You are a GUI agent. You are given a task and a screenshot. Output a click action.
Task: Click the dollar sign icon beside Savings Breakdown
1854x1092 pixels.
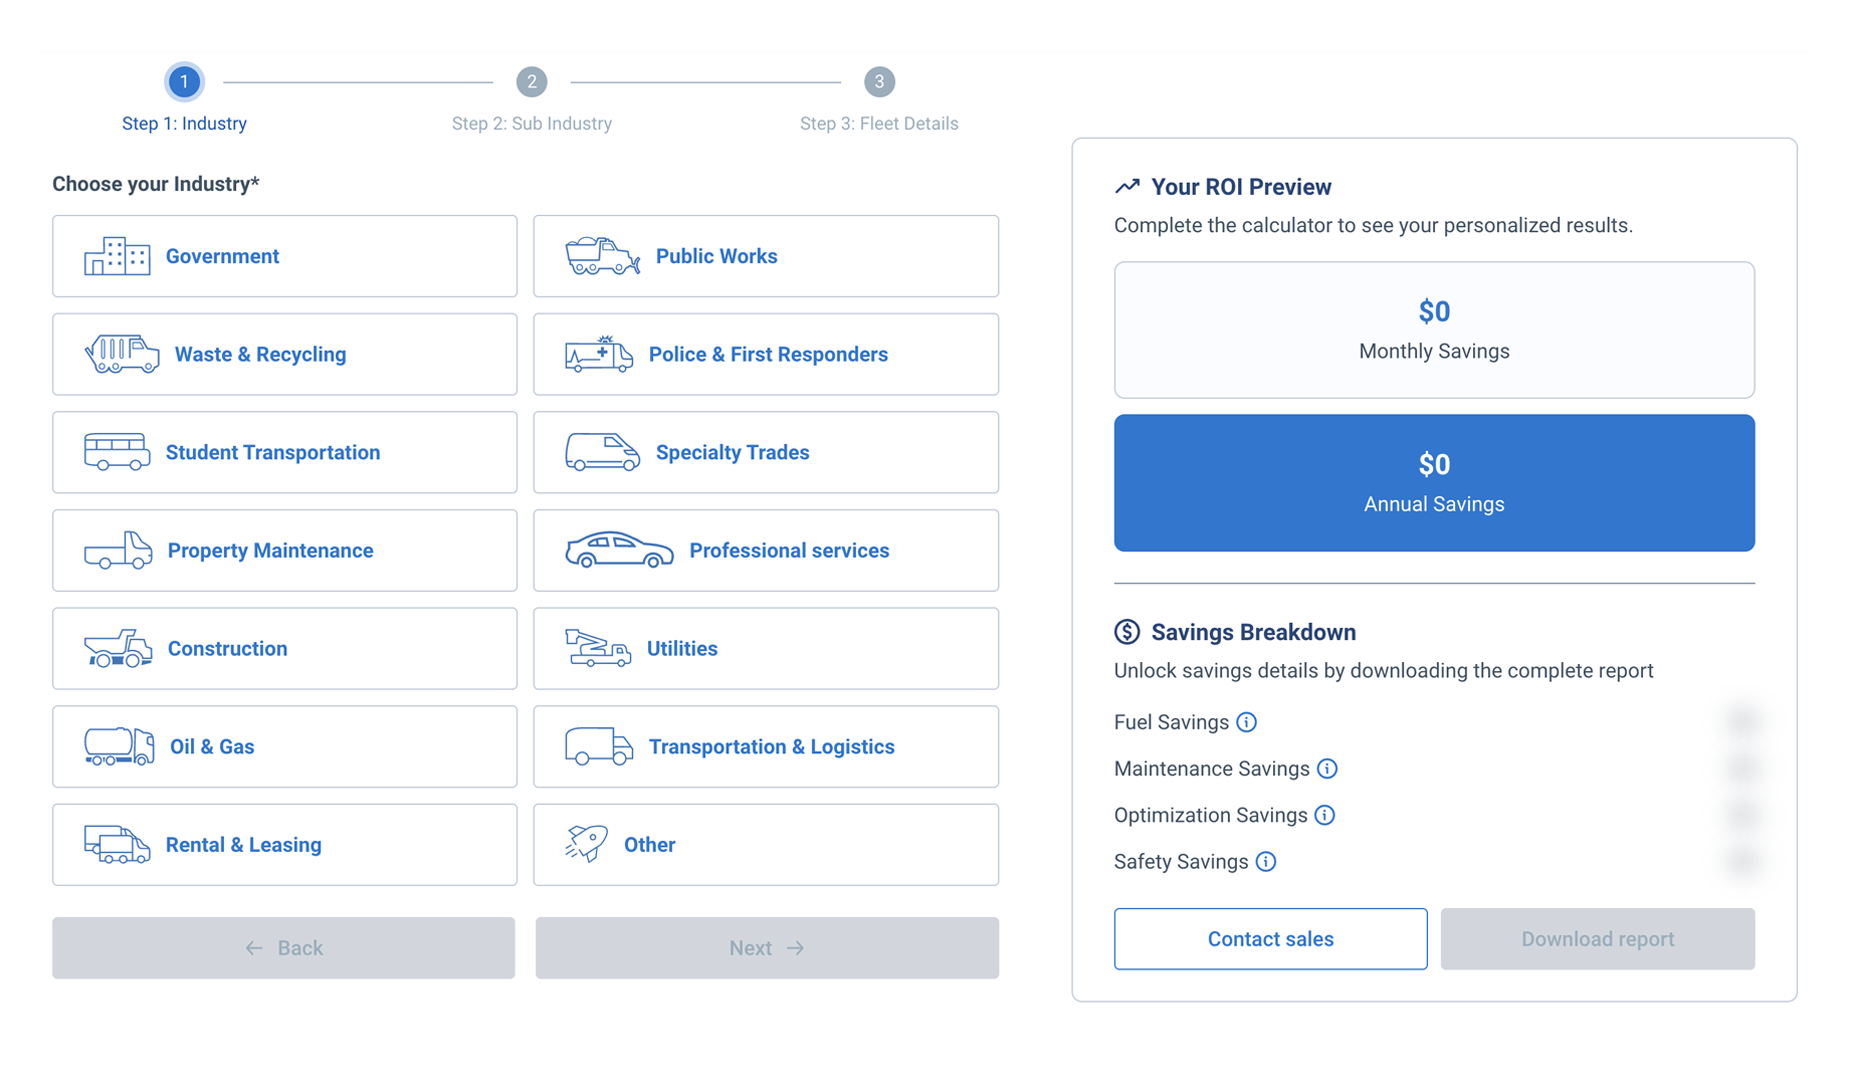point(1126,631)
